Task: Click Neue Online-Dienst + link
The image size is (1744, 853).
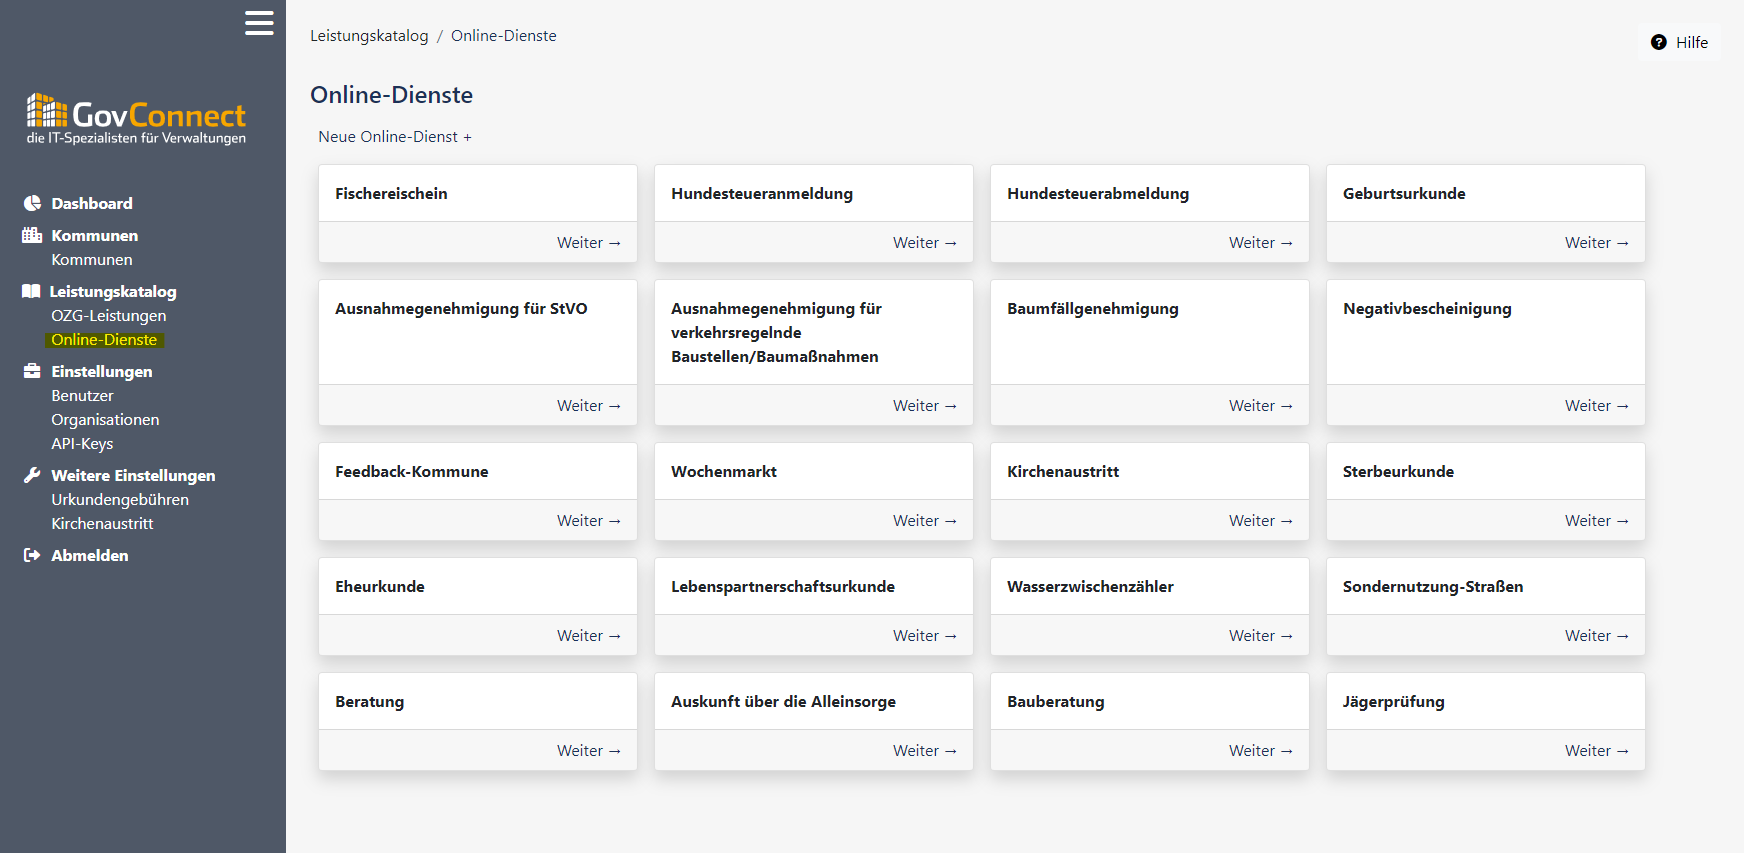Action: [395, 136]
